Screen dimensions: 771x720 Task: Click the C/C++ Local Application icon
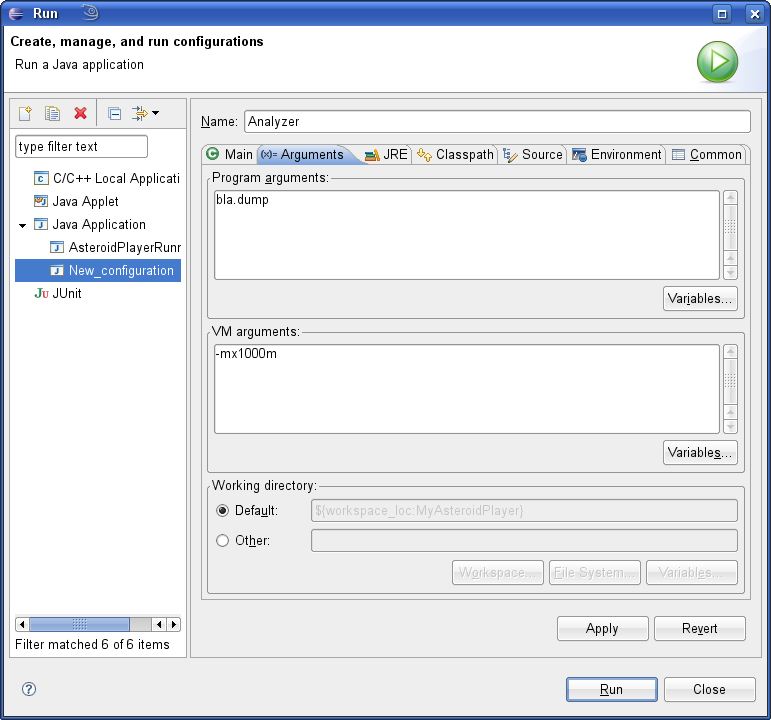point(41,179)
